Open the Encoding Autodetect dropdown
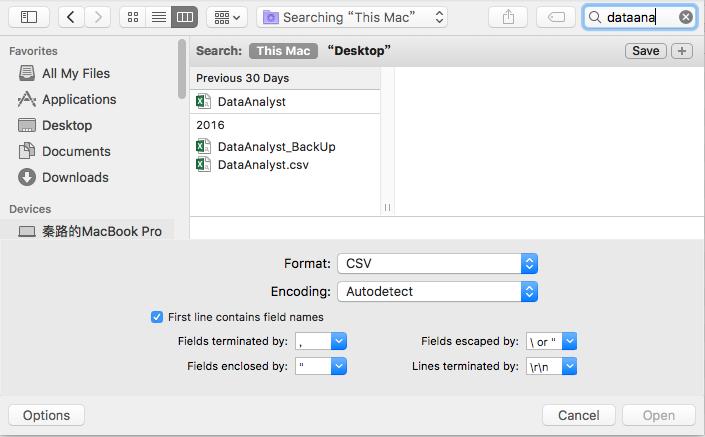 click(x=529, y=292)
